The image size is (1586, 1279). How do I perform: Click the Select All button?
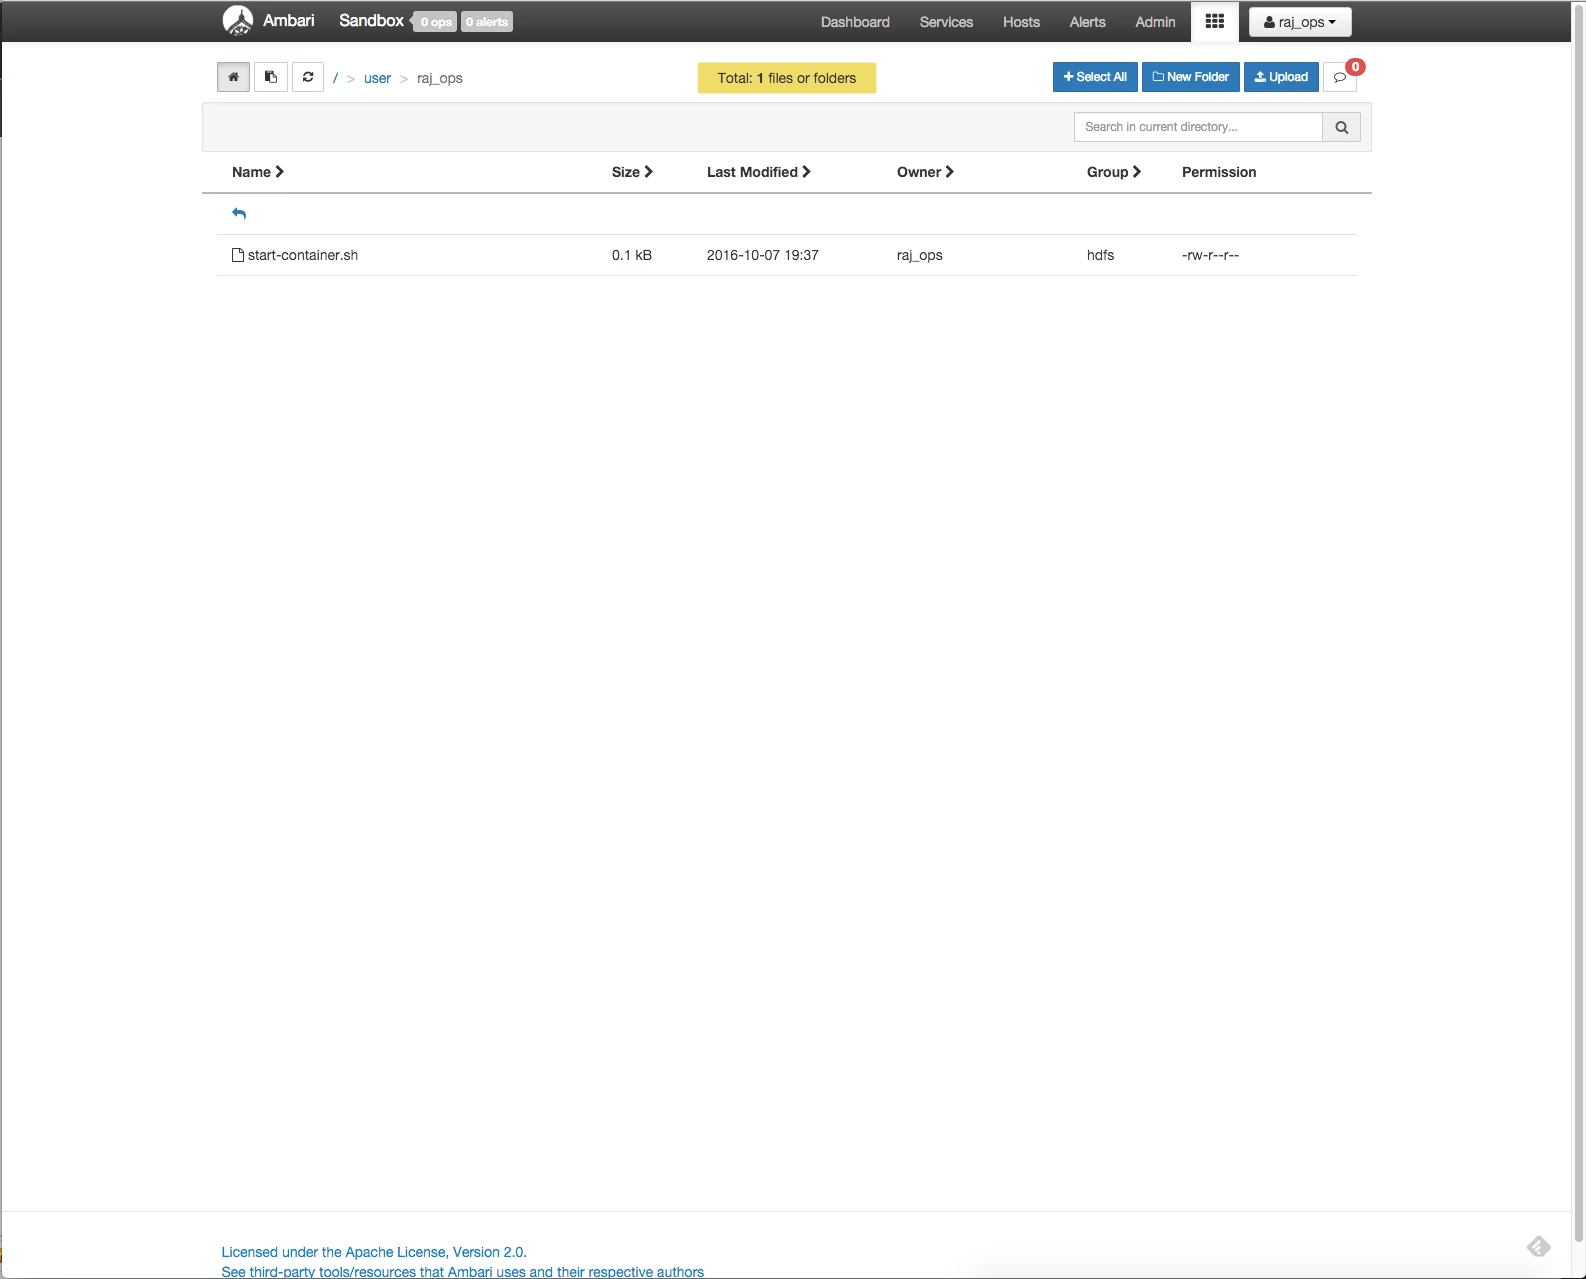pyautogui.click(x=1095, y=77)
